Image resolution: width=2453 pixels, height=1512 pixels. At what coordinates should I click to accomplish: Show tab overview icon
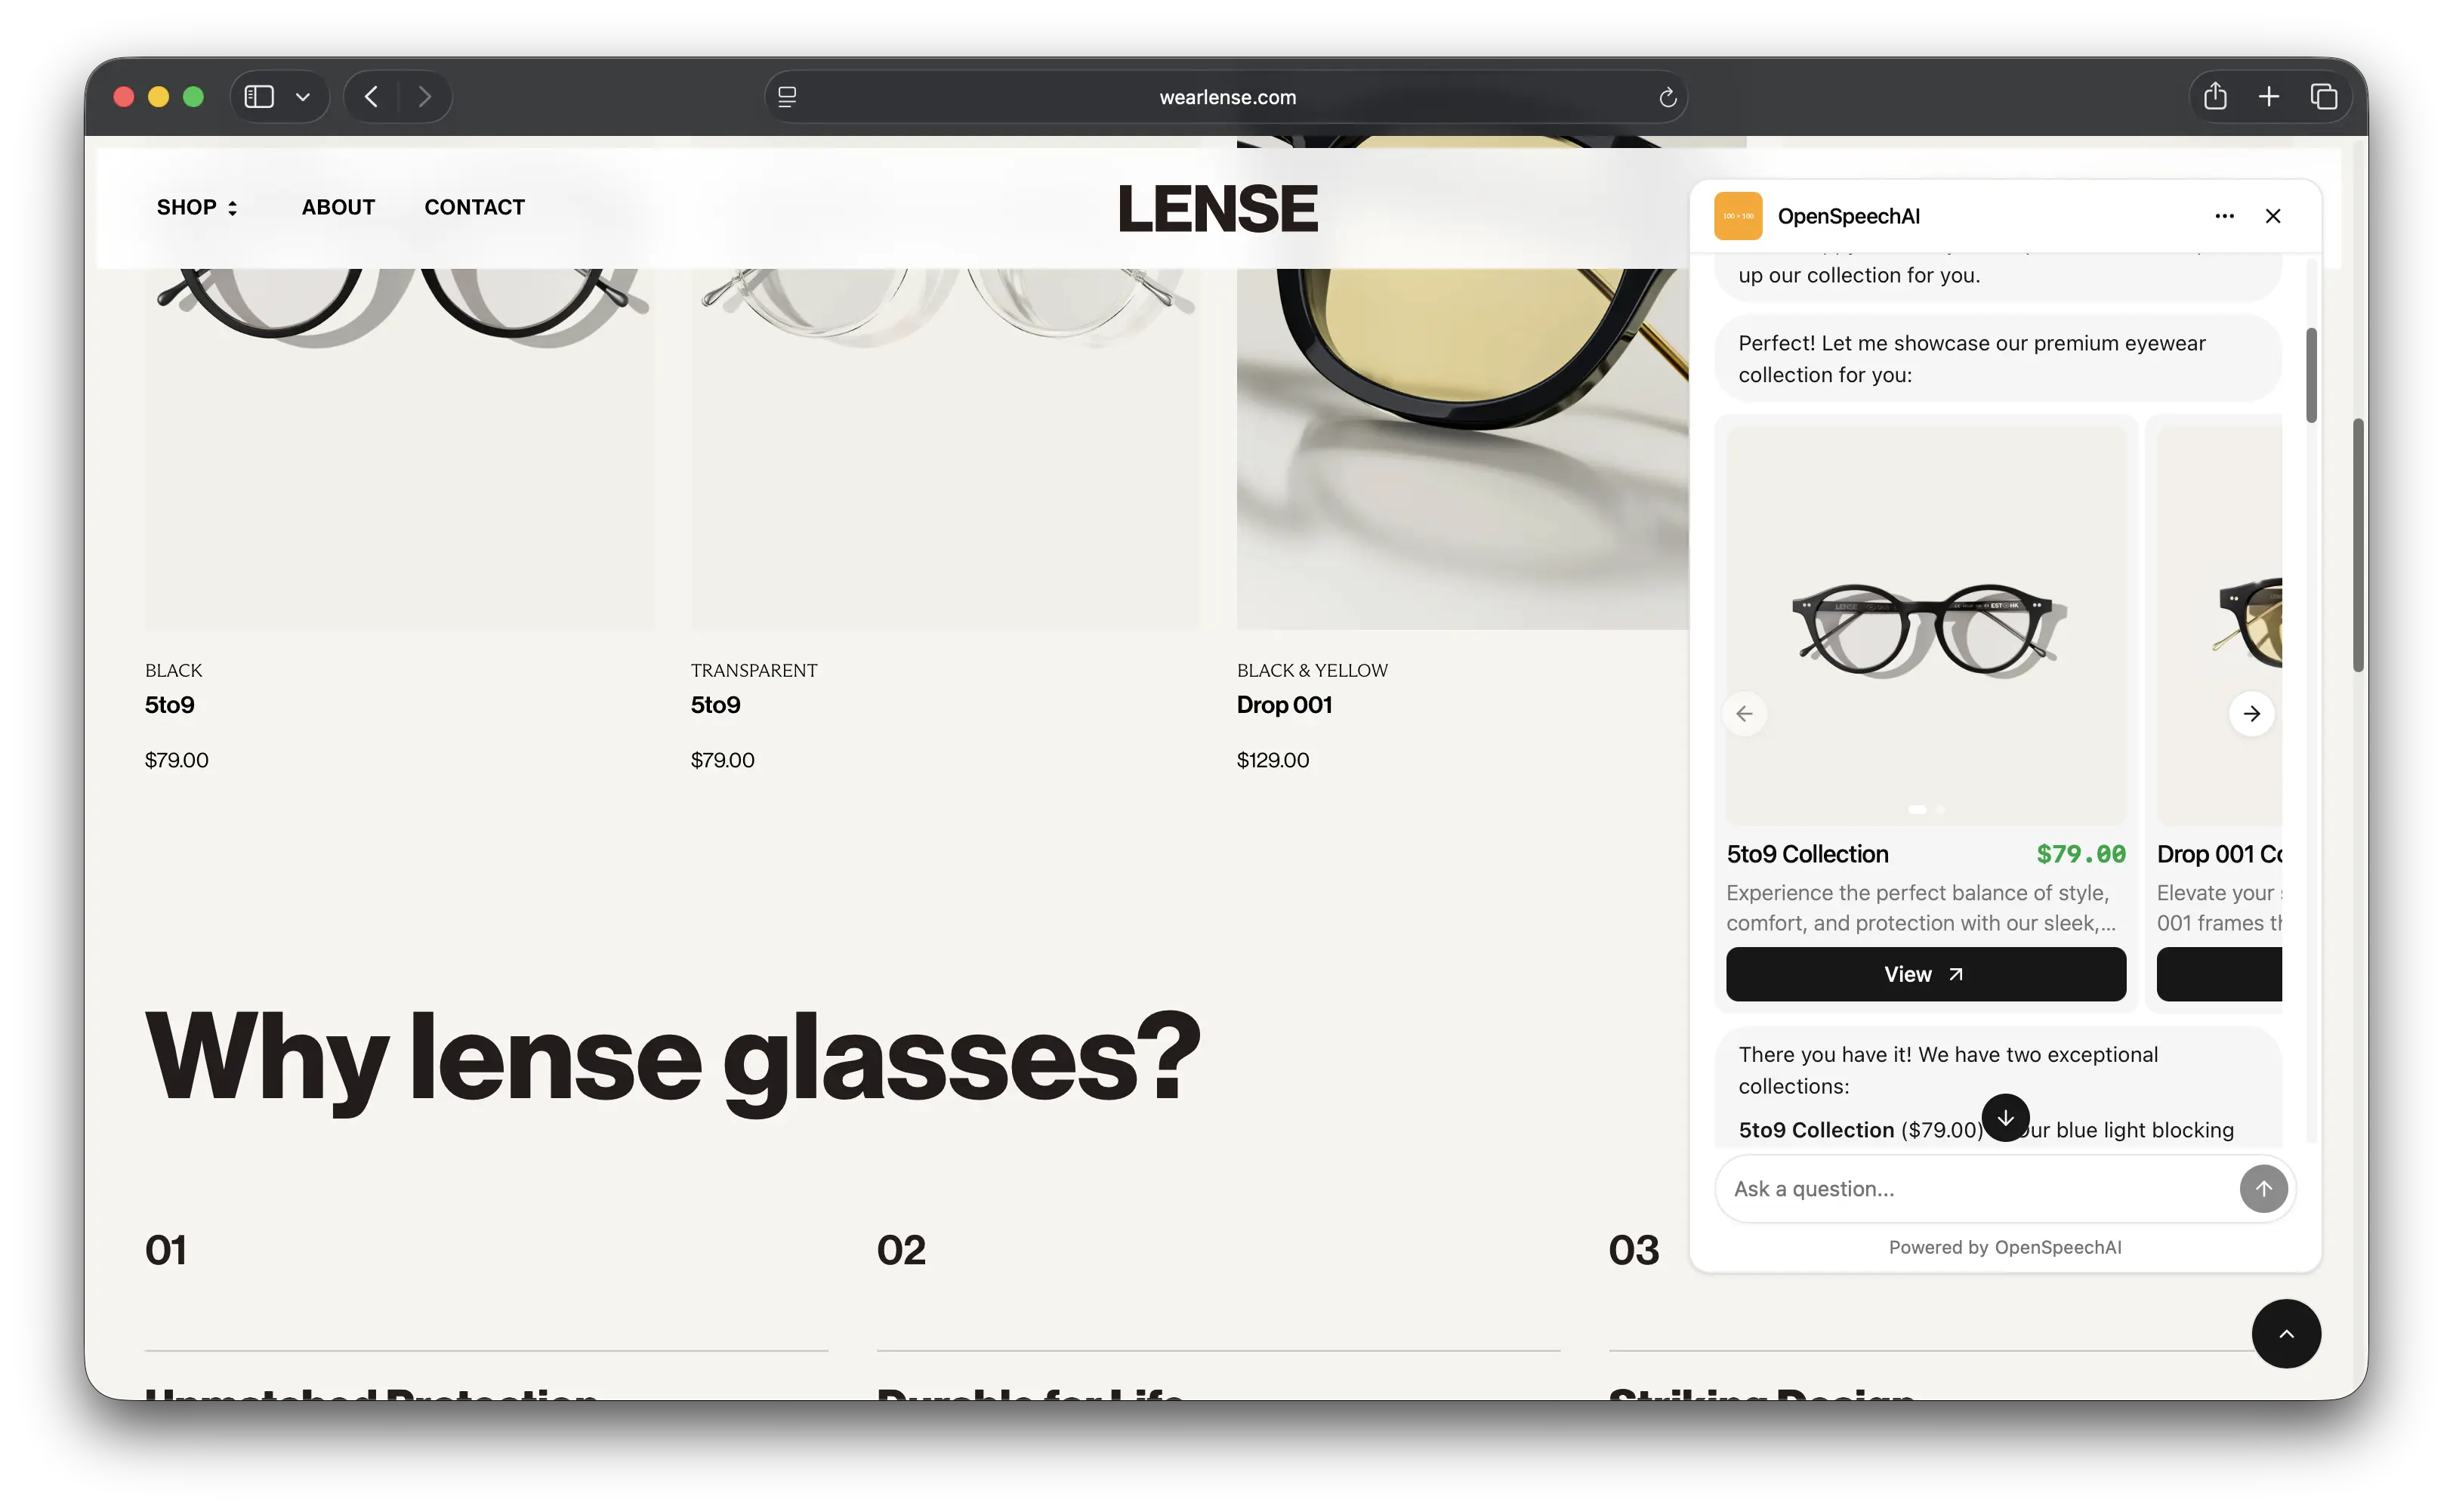(2324, 97)
